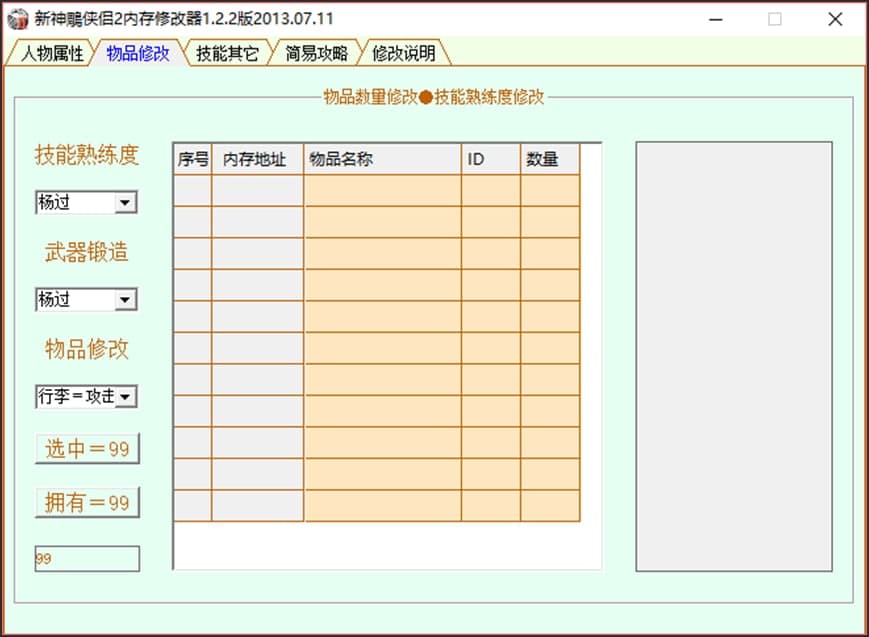Click the input field containing 99

[x=86, y=559]
